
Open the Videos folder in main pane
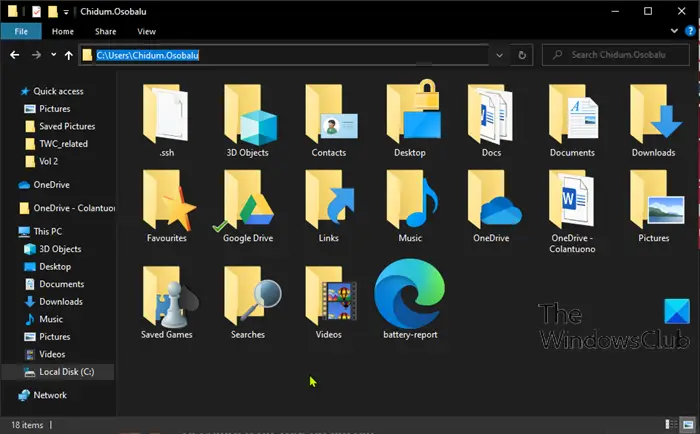click(328, 300)
